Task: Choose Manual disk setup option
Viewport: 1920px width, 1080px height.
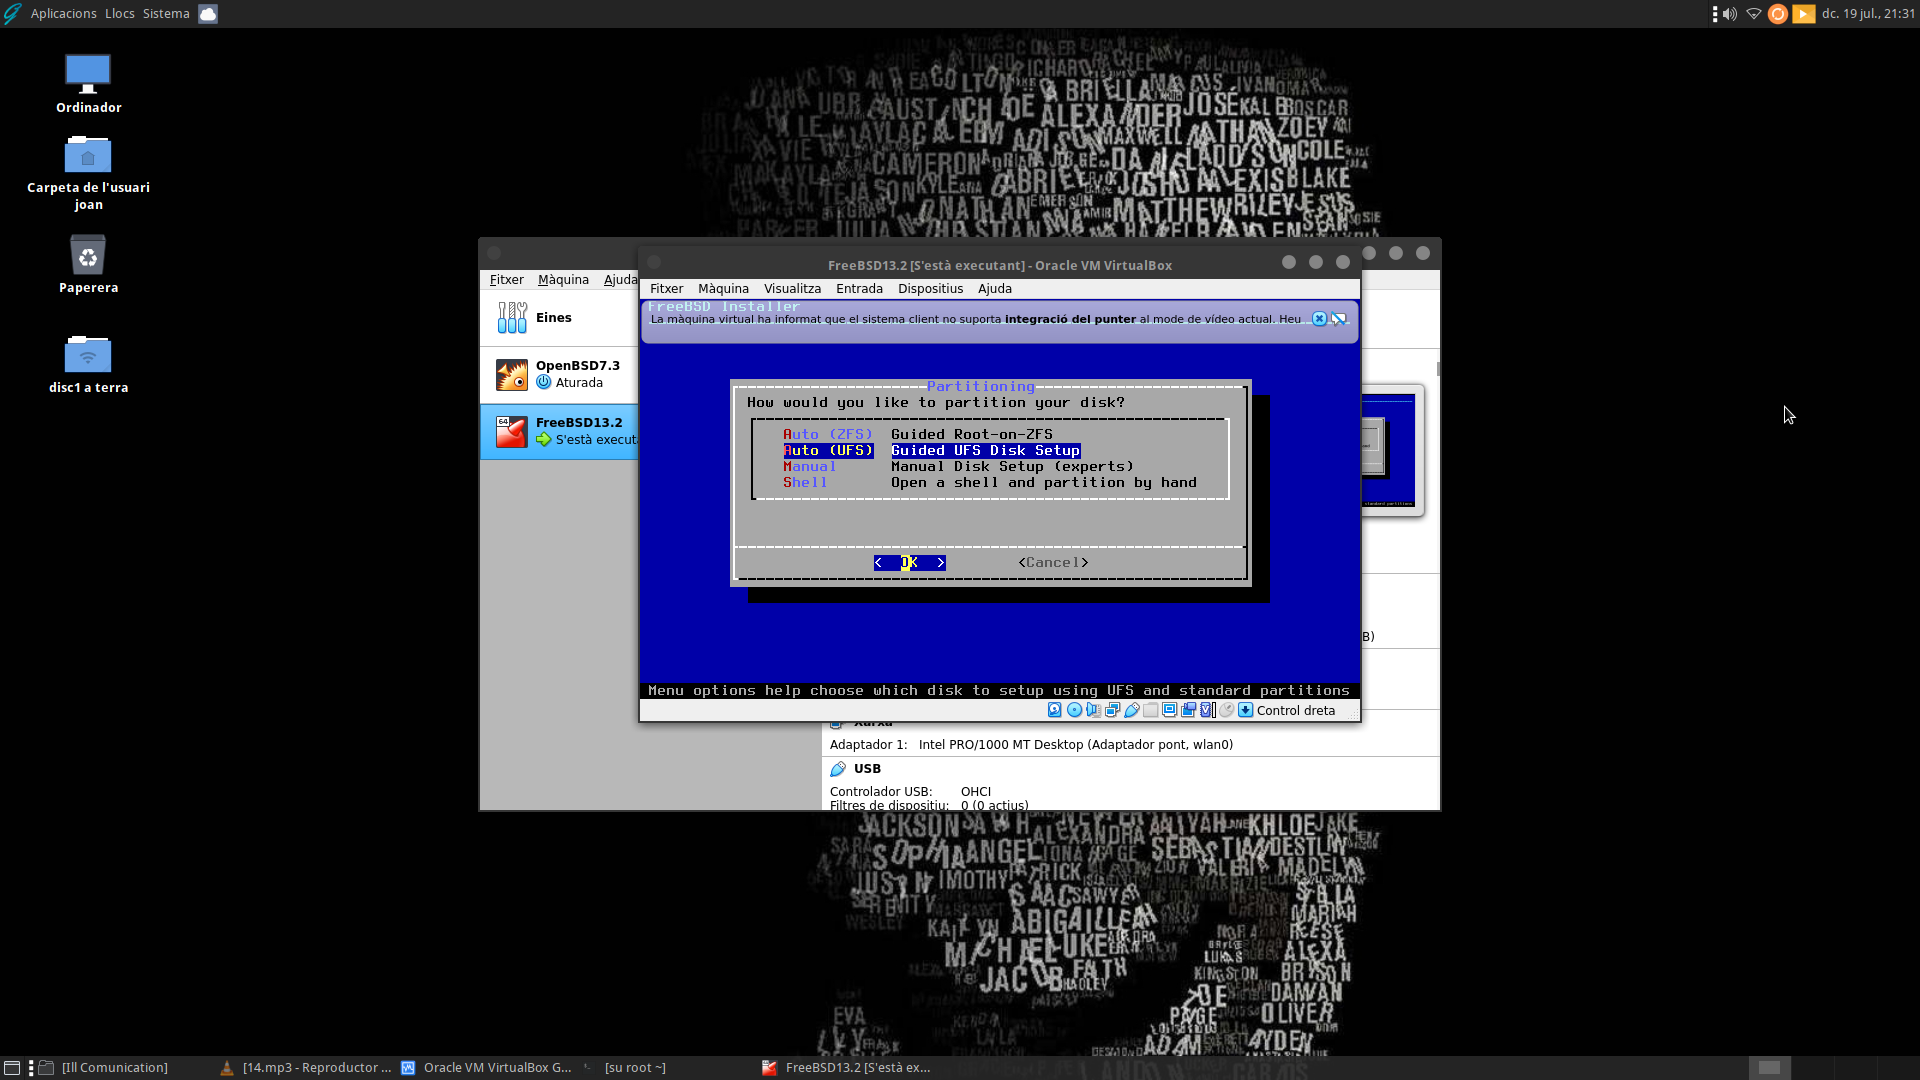Action: coord(958,466)
